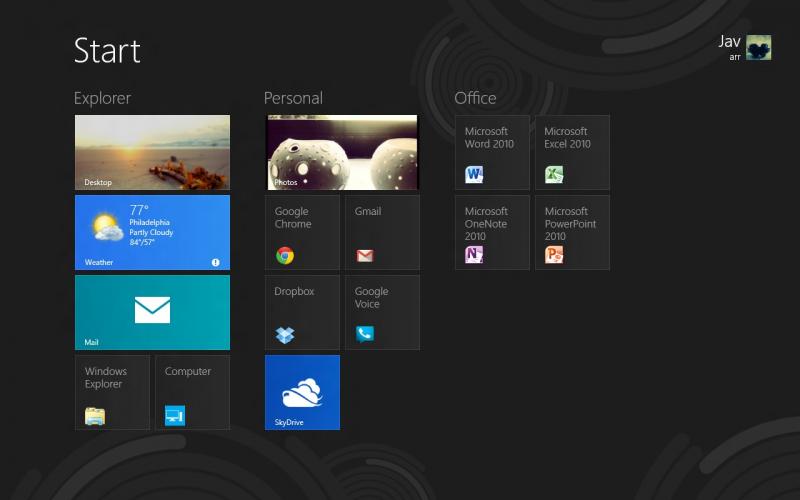Open the SkyDrive cloud tile
This screenshot has height=500, width=800.
click(302, 392)
